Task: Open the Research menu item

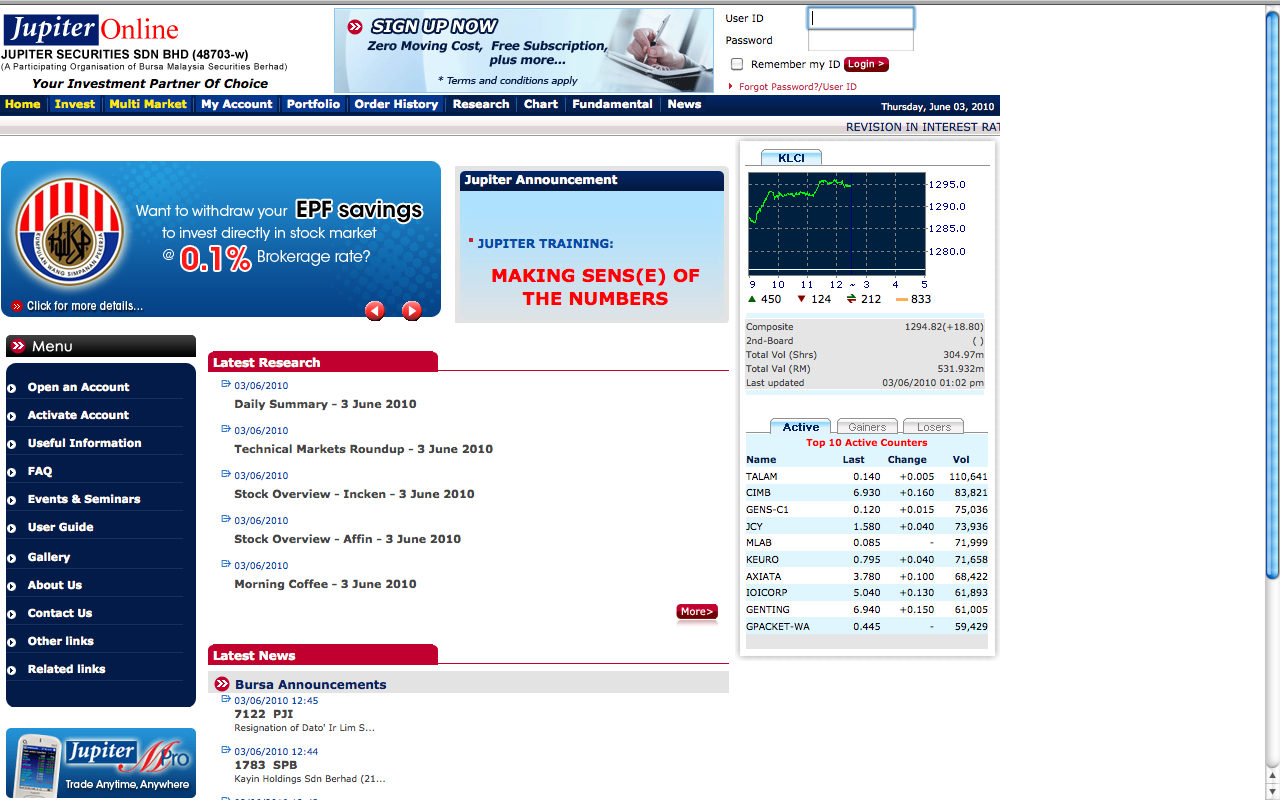Action: (481, 104)
